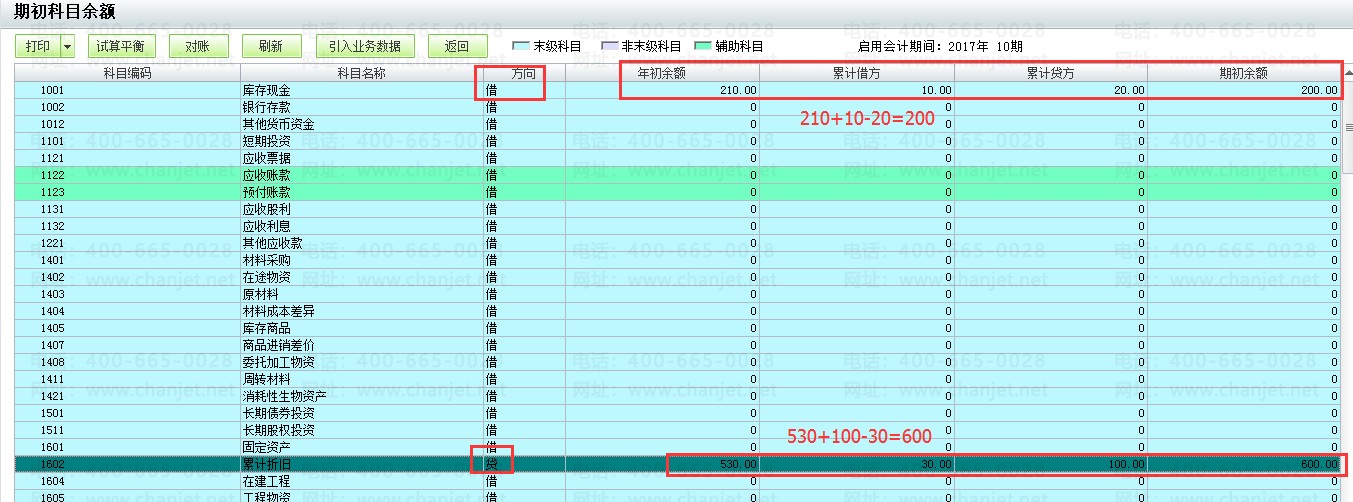Edit 年初余额 cell for 库存现金
The width and height of the screenshot is (1353, 502).
click(x=662, y=90)
